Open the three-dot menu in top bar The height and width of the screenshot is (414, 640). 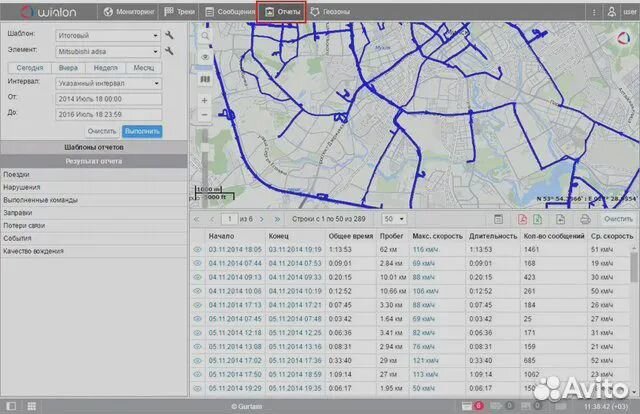tap(594, 12)
